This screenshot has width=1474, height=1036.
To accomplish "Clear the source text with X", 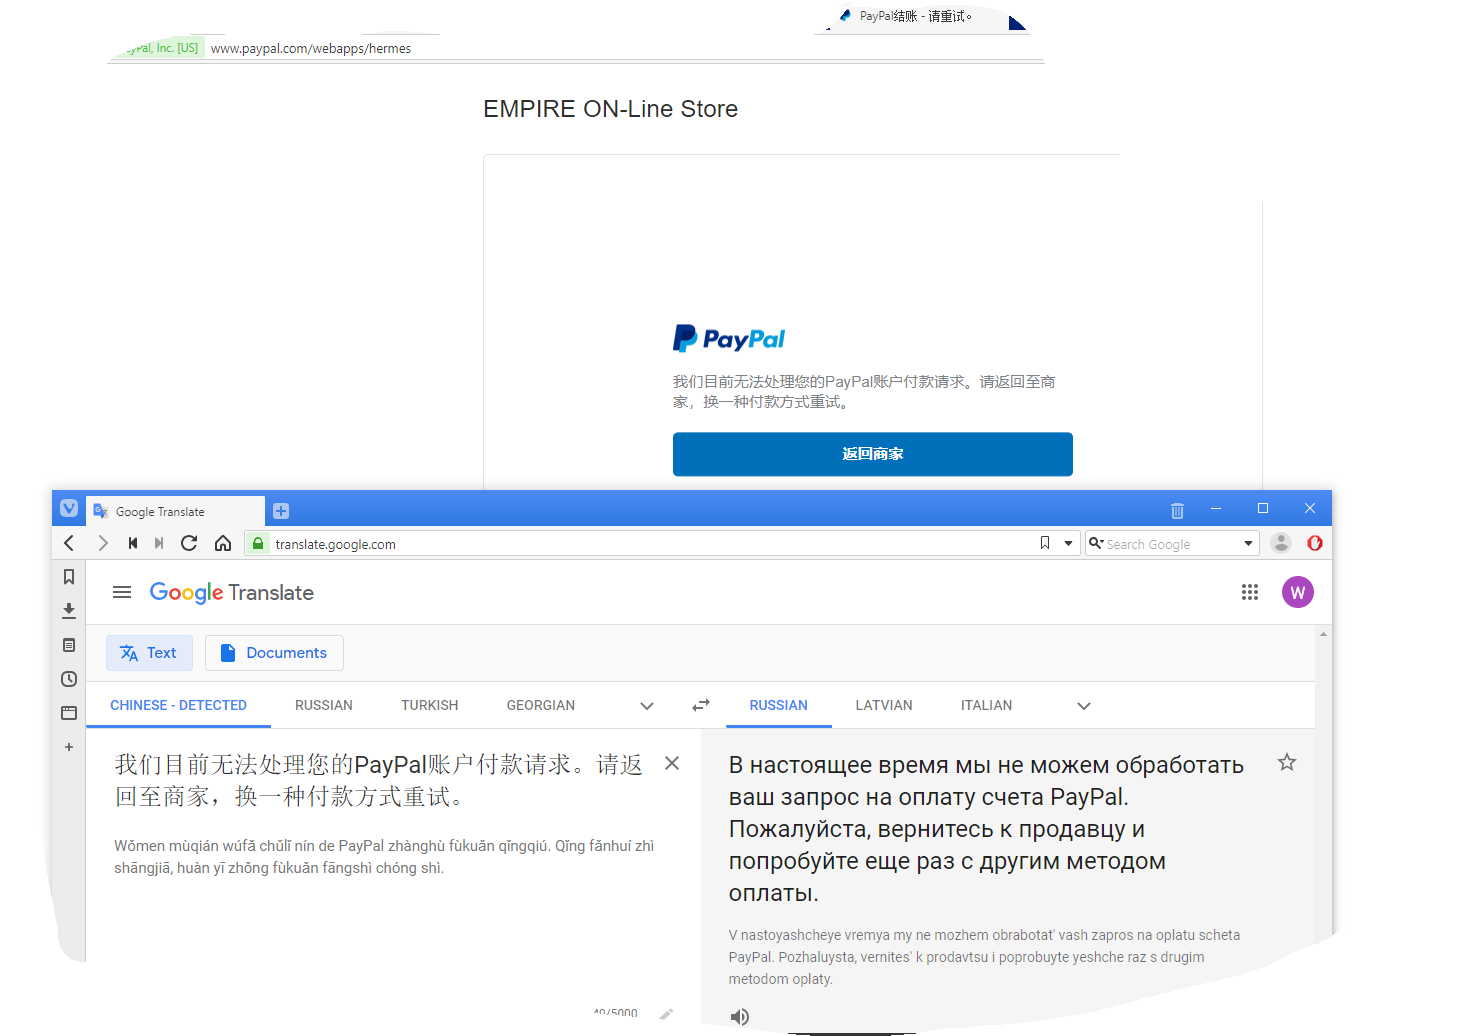I will [x=672, y=763].
